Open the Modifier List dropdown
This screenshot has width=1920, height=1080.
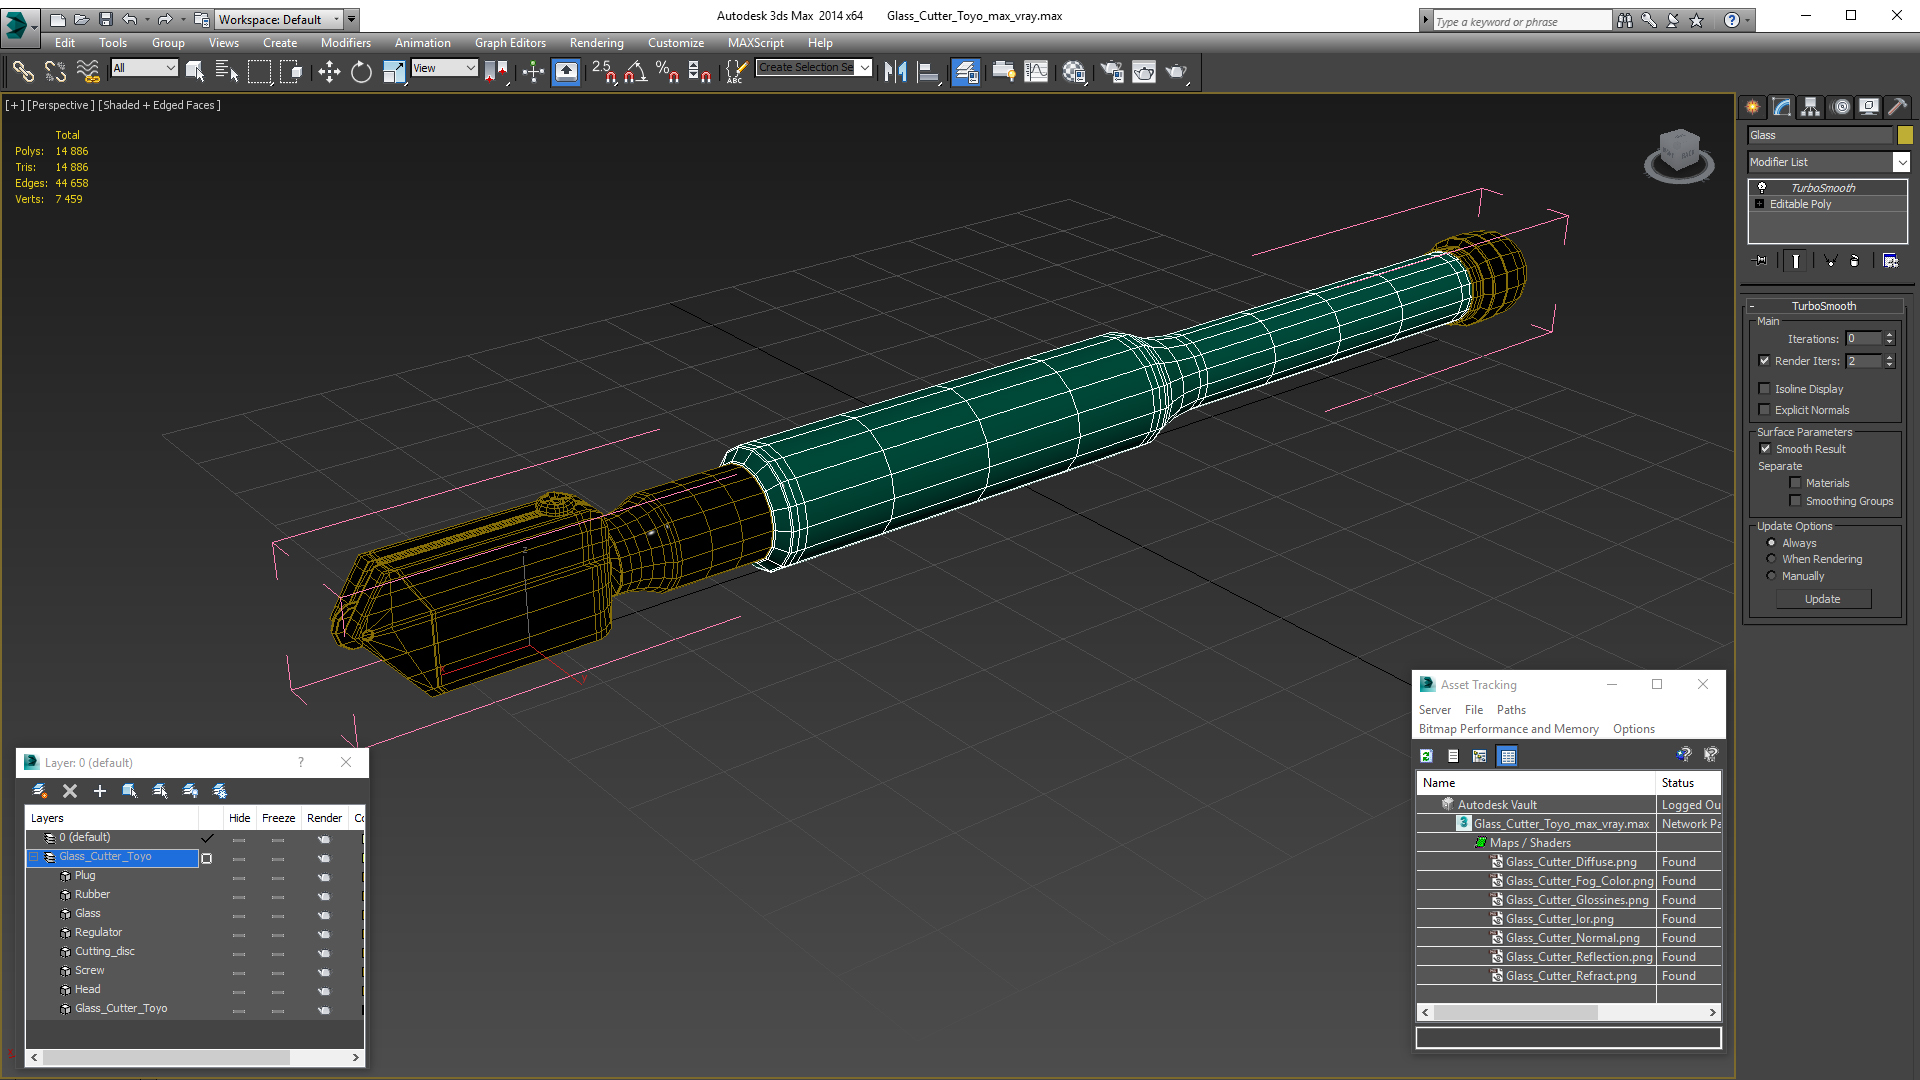coord(1901,162)
